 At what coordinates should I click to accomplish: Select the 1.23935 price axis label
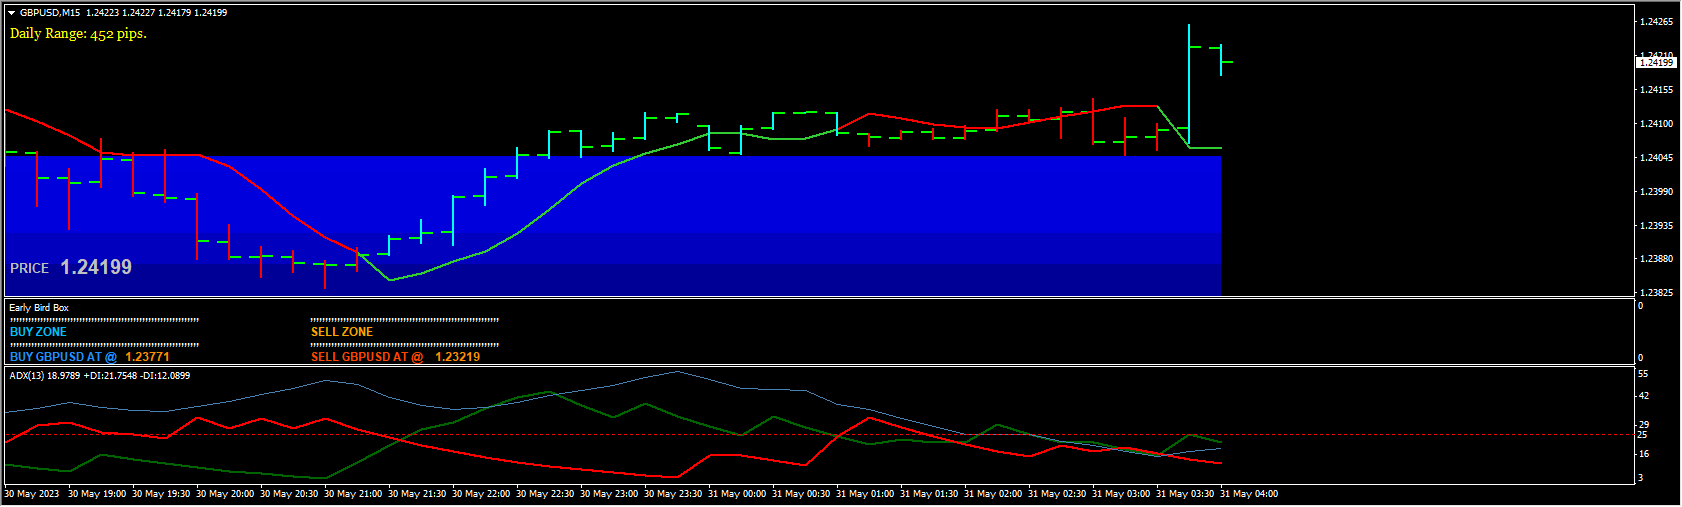1656,226
